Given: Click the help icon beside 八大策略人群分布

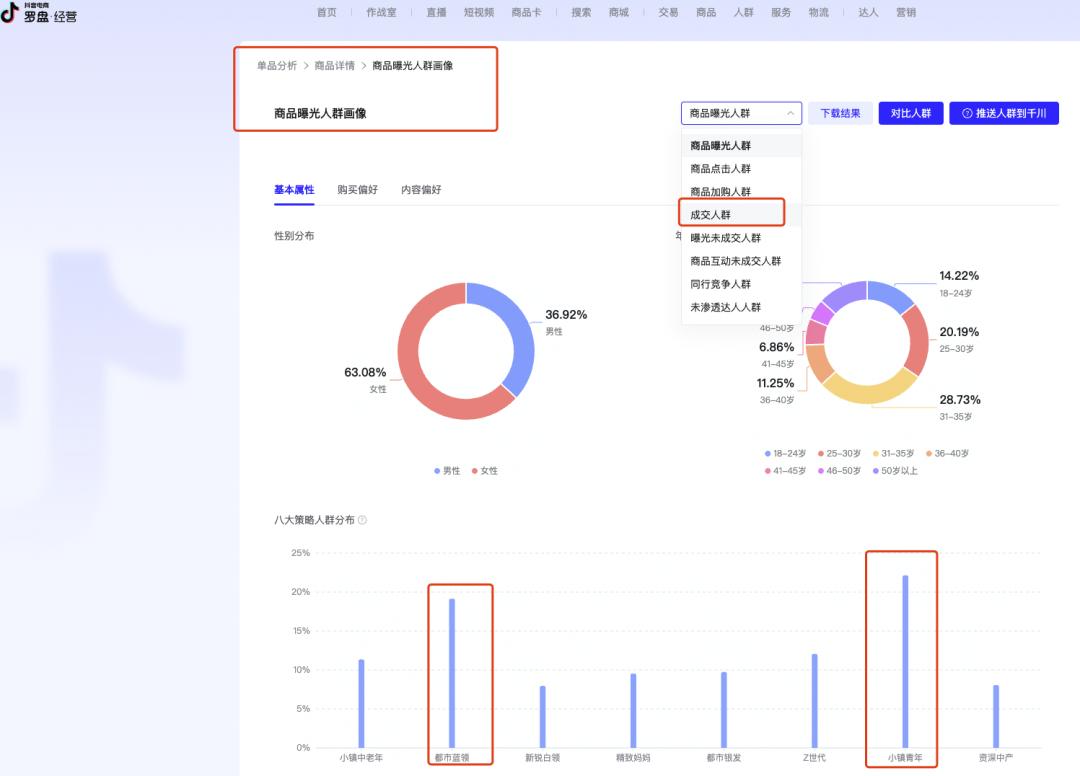Looking at the screenshot, I should coord(362,520).
